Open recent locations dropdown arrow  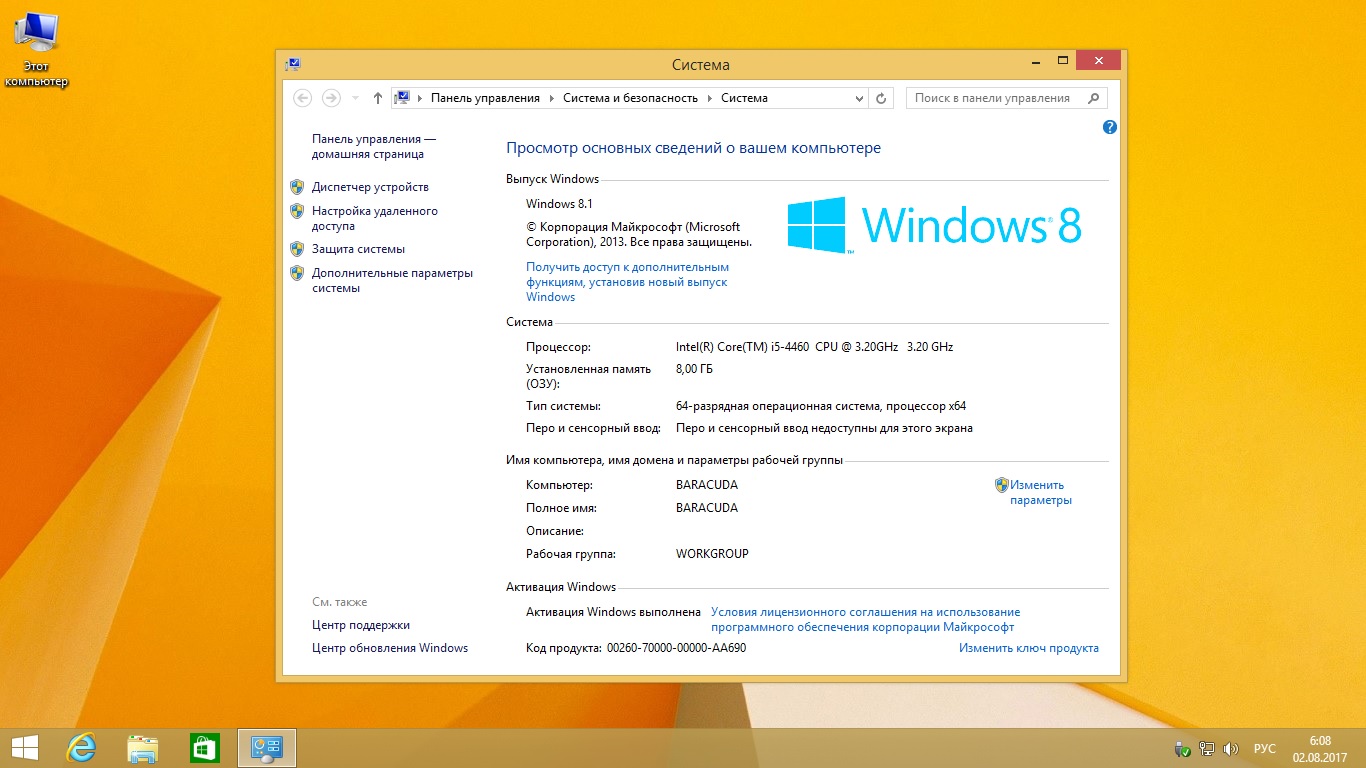(355, 98)
